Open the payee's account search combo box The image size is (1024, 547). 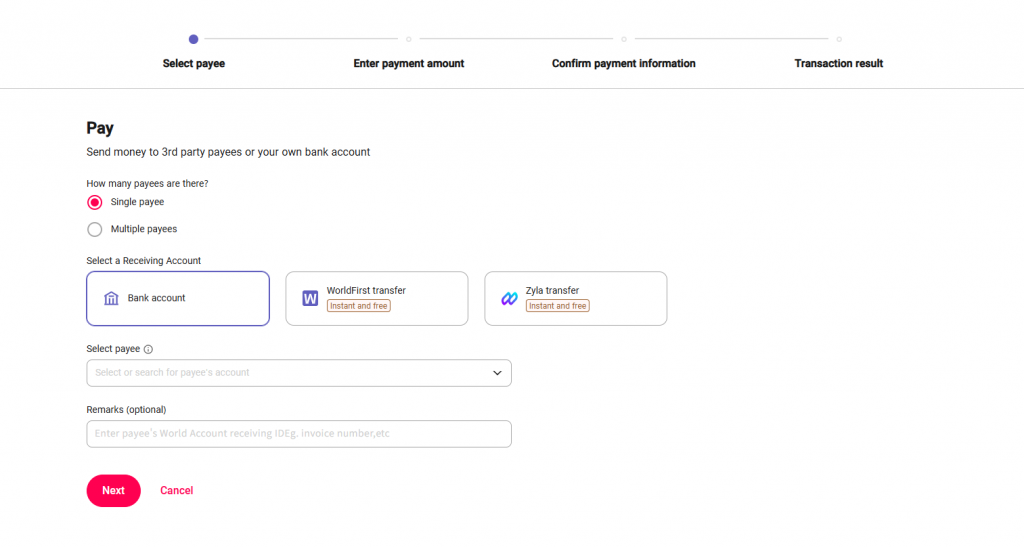tap(299, 373)
